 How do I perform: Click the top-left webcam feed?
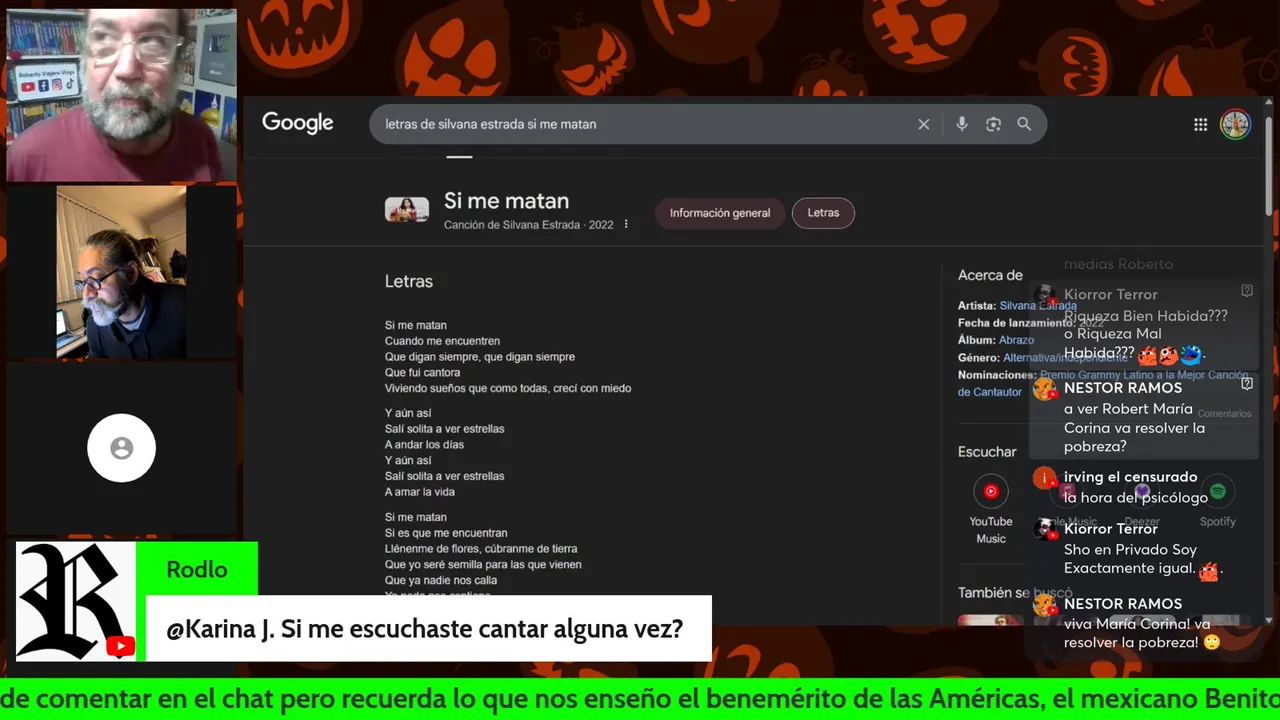[x=121, y=96]
